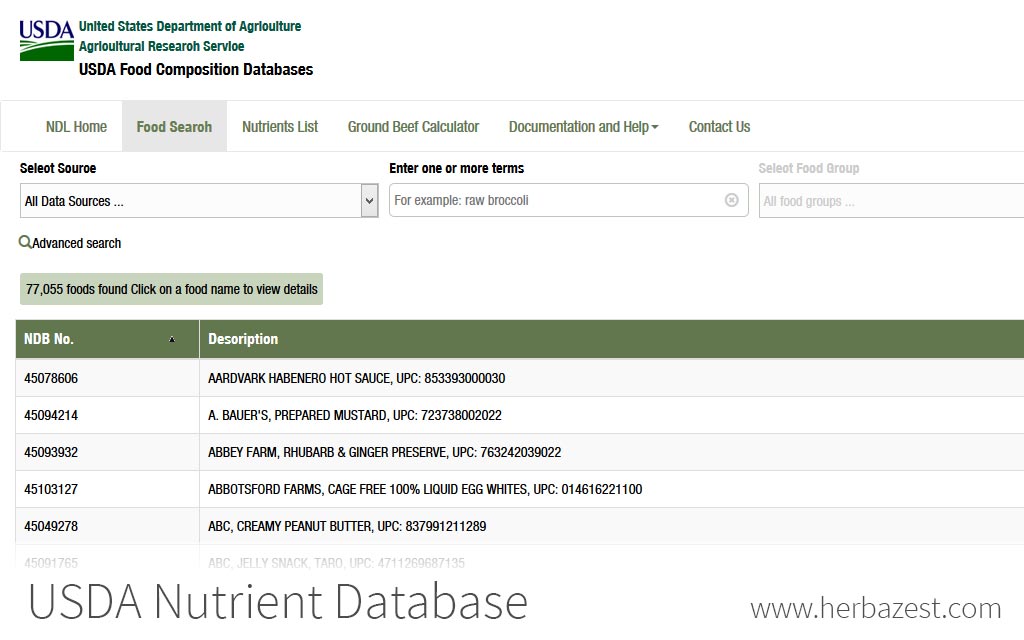Navigate to Contact Us
Screen dimensions: 1024x640
click(719, 127)
